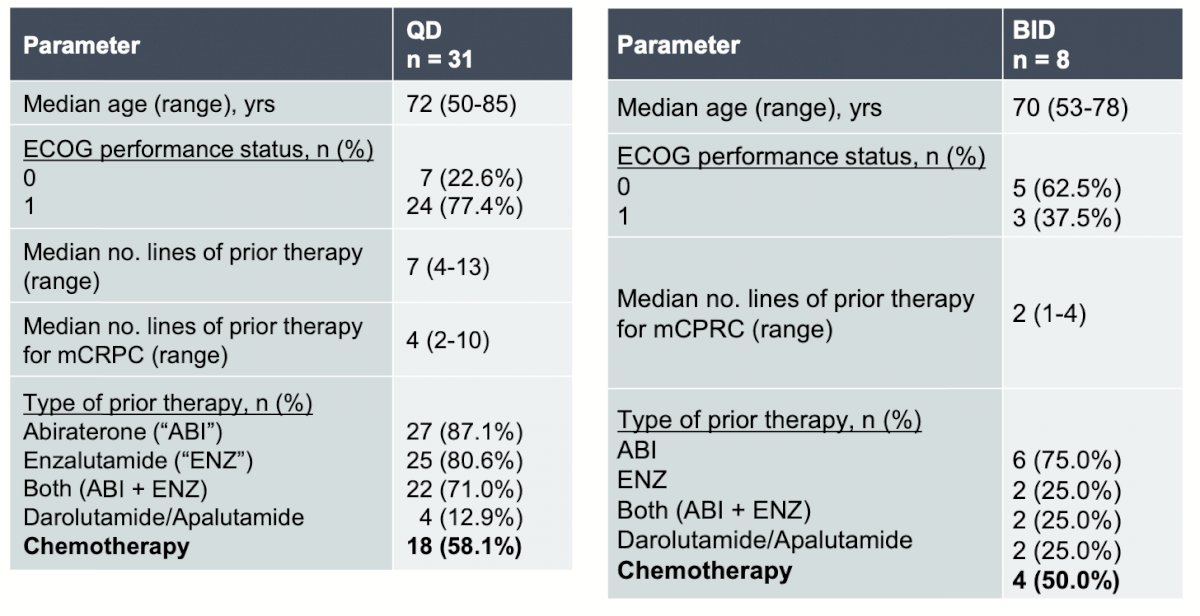This screenshot has width=1200, height=616.
Task: Select the 4 (2-10) mCRPC value
Action: [x=449, y=340]
